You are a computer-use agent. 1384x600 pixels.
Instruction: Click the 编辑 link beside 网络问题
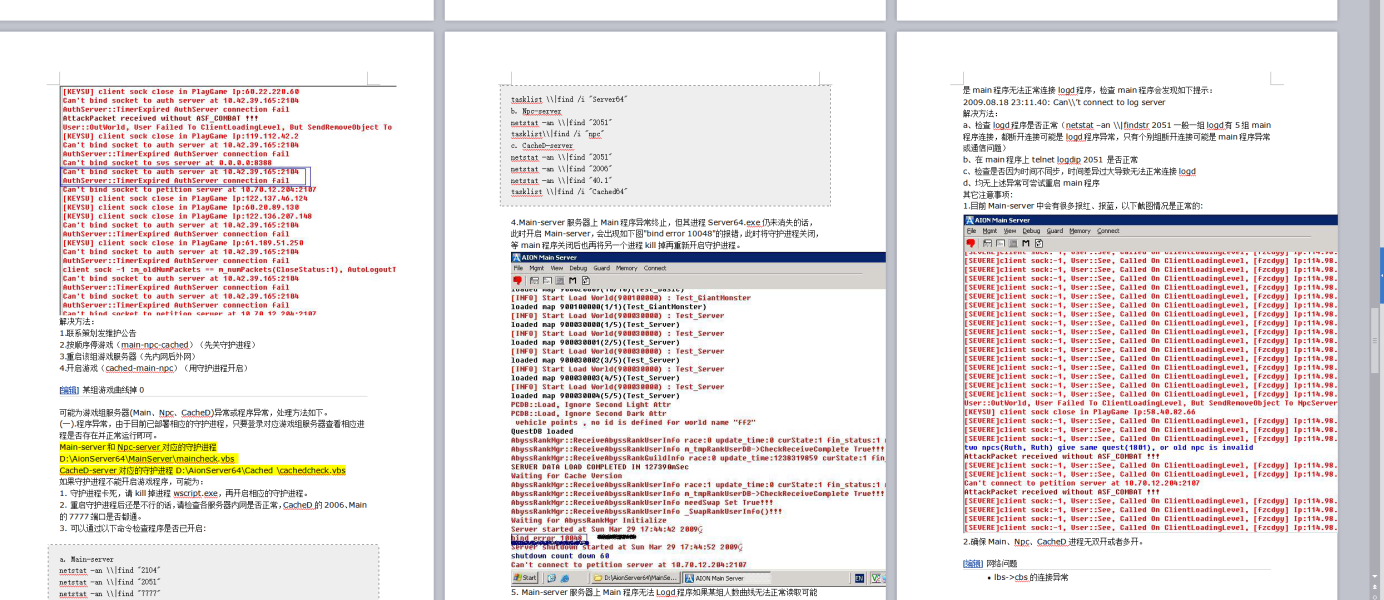click(x=972, y=564)
